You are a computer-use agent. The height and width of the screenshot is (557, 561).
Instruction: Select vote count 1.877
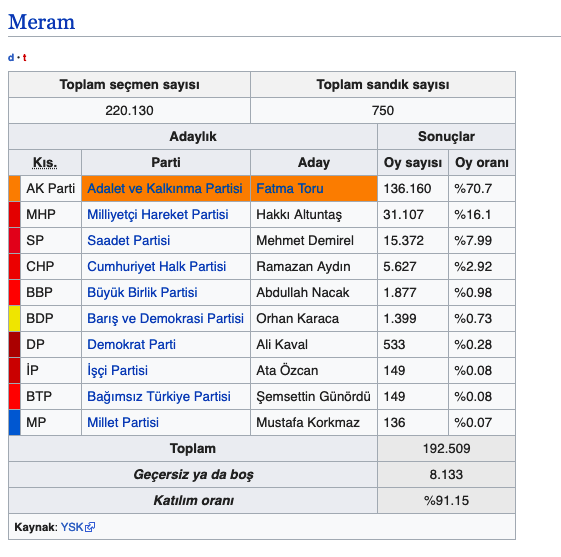pyautogui.click(x=400, y=293)
